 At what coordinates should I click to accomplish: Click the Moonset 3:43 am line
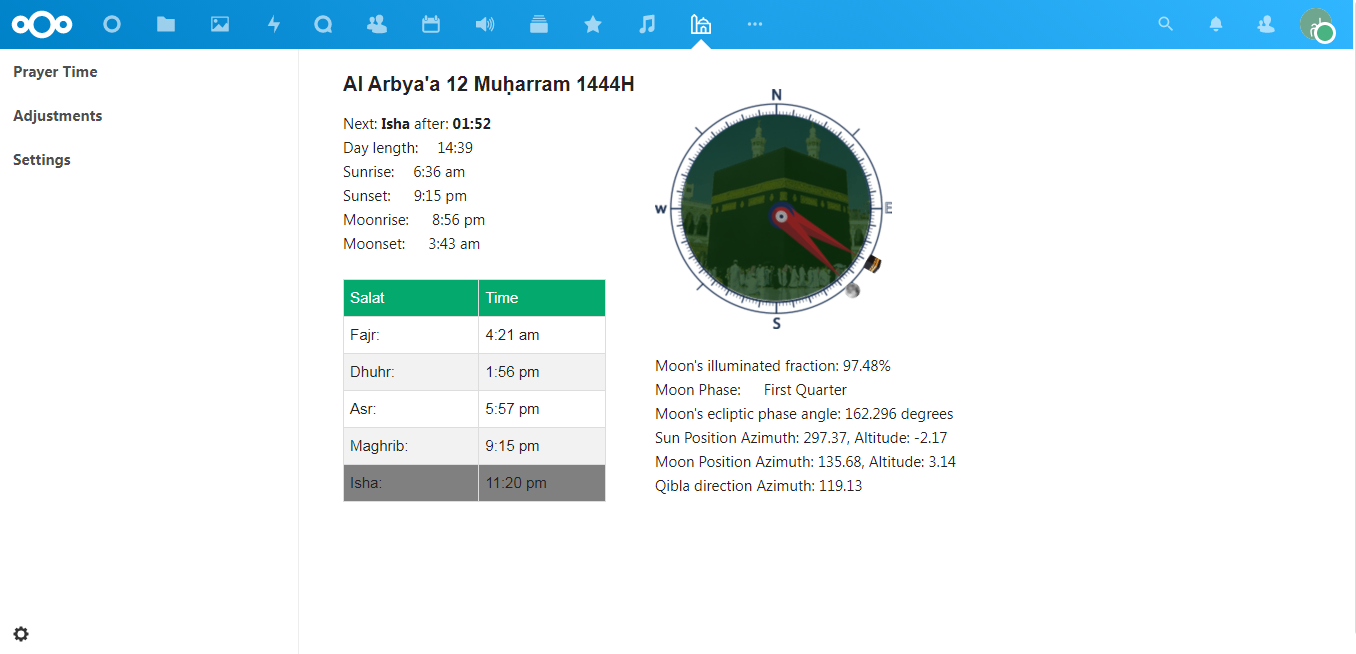(411, 244)
